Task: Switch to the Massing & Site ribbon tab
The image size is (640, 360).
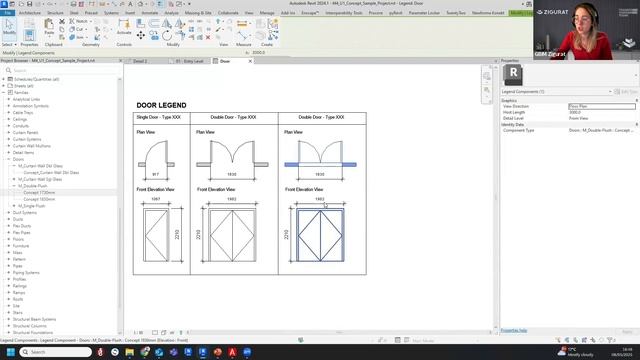Action: click(198, 13)
